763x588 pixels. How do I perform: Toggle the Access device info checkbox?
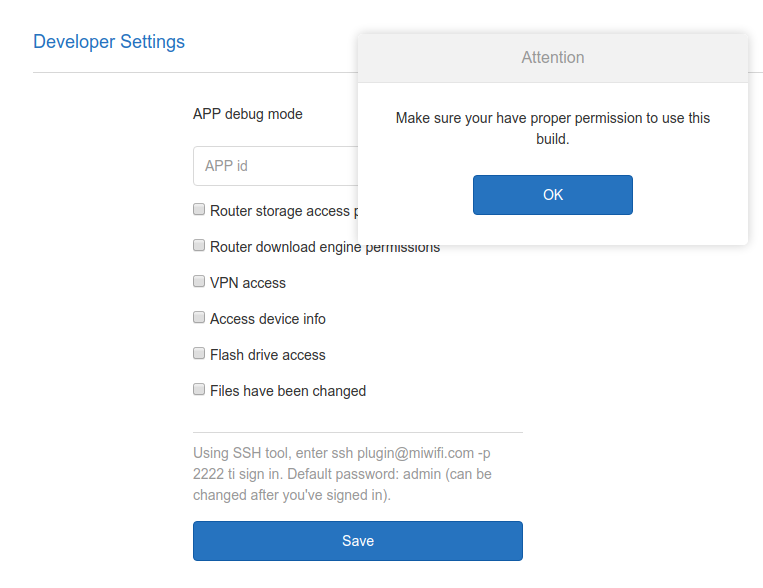coord(199,317)
